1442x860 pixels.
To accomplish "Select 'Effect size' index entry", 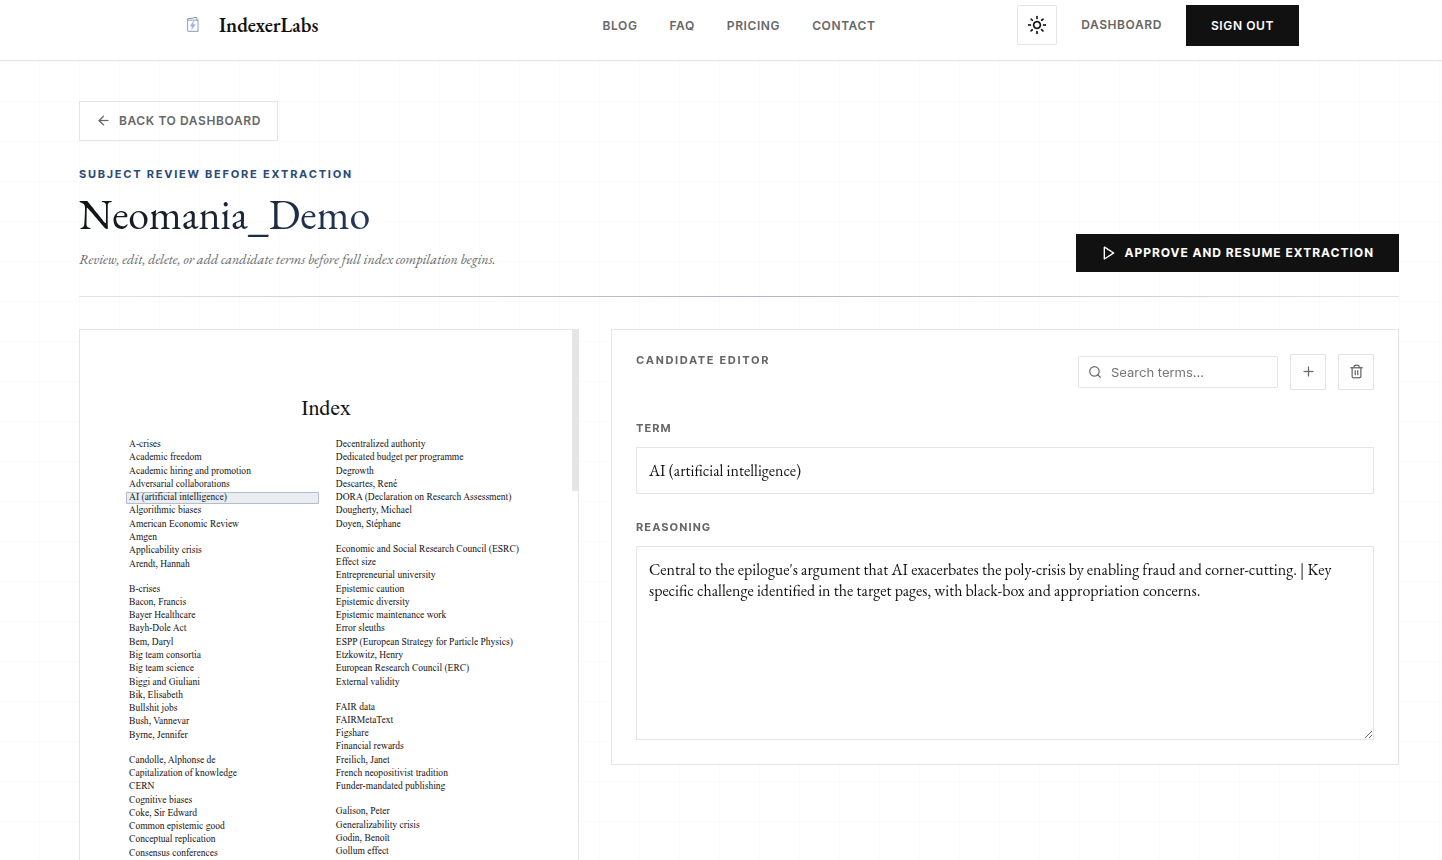I will (356, 562).
